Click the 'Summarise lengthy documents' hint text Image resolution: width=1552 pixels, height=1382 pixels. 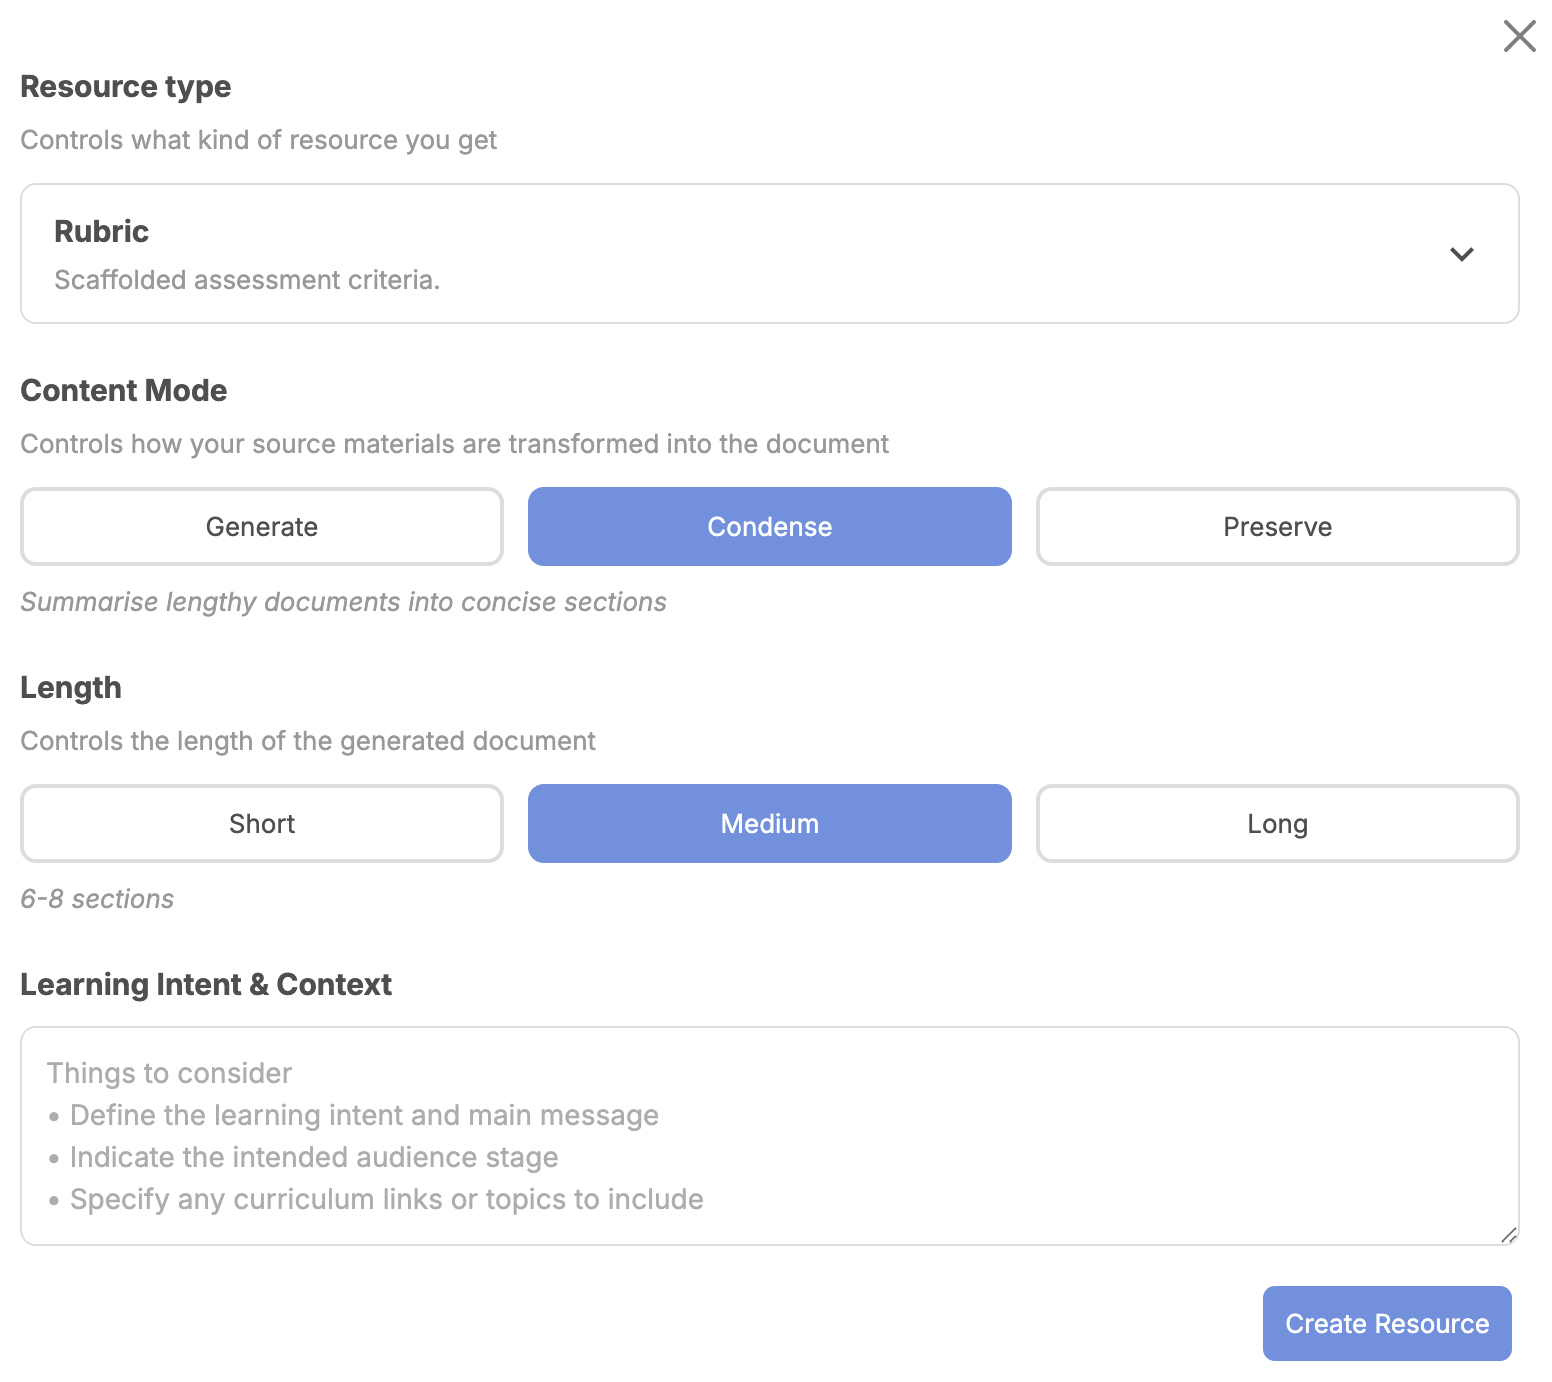pyautogui.click(x=343, y=602)
